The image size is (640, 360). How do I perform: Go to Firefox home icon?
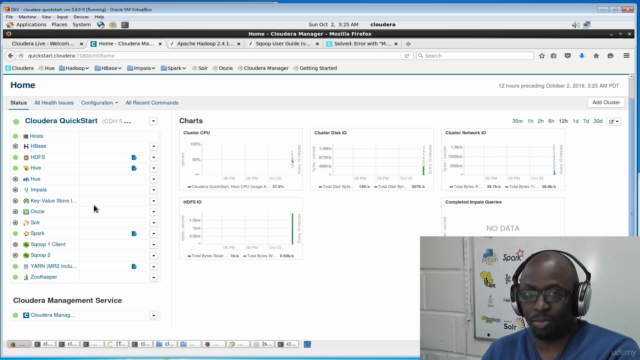(596, 56)
